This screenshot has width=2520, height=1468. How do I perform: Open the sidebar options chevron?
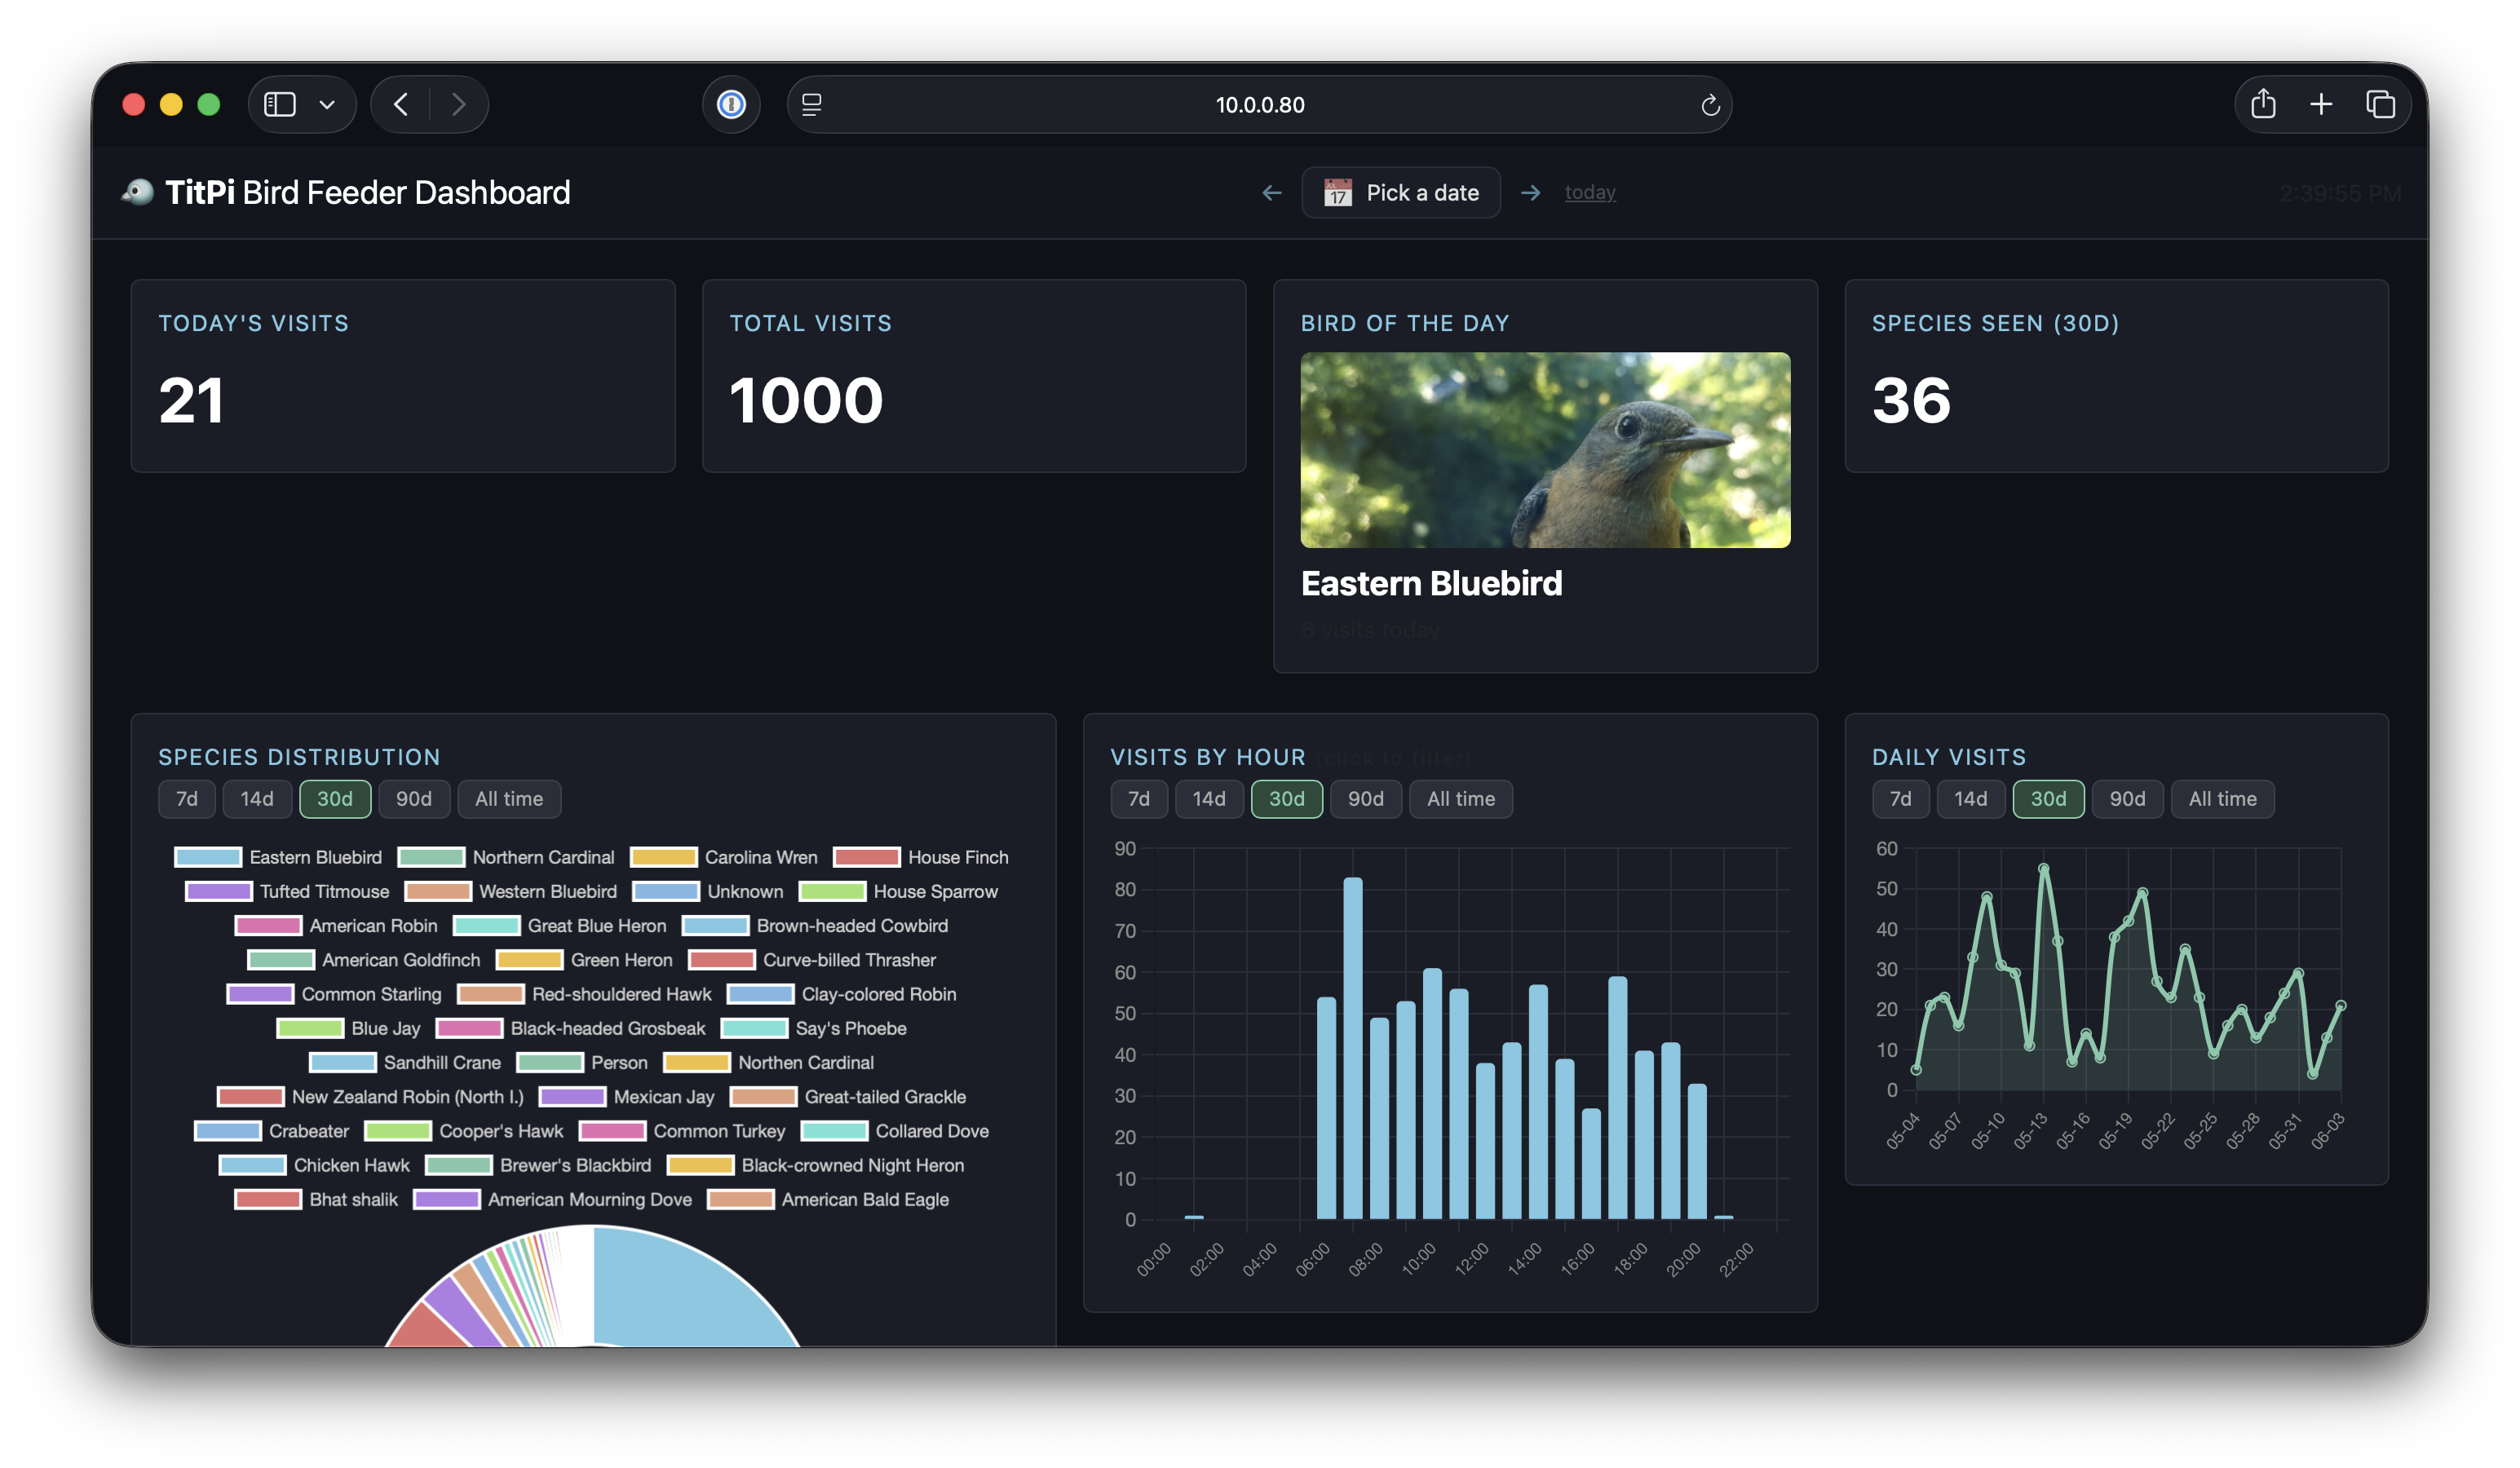(327, 104)
